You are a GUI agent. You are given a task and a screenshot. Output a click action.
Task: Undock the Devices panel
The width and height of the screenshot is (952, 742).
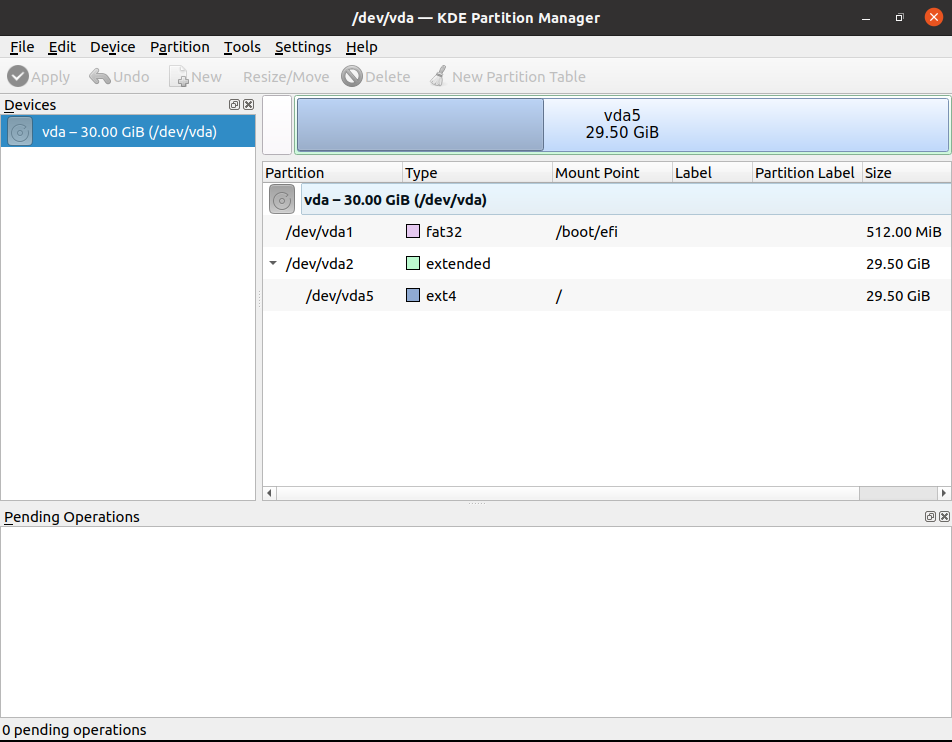234,104
